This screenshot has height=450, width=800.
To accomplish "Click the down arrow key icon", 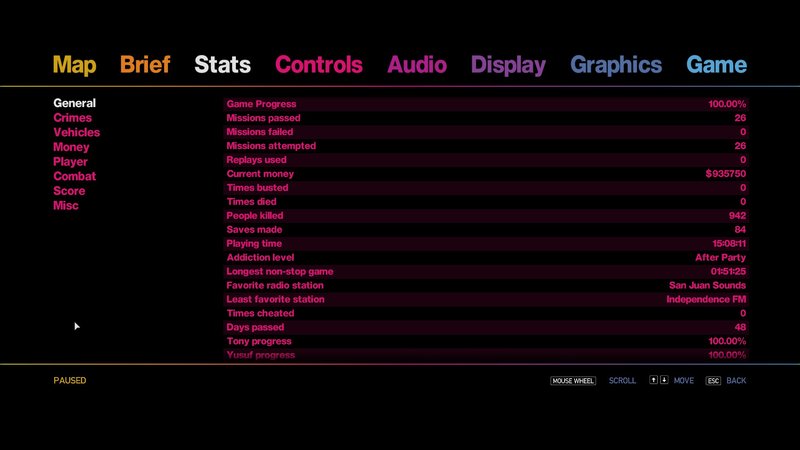I will tap(664, 380).
